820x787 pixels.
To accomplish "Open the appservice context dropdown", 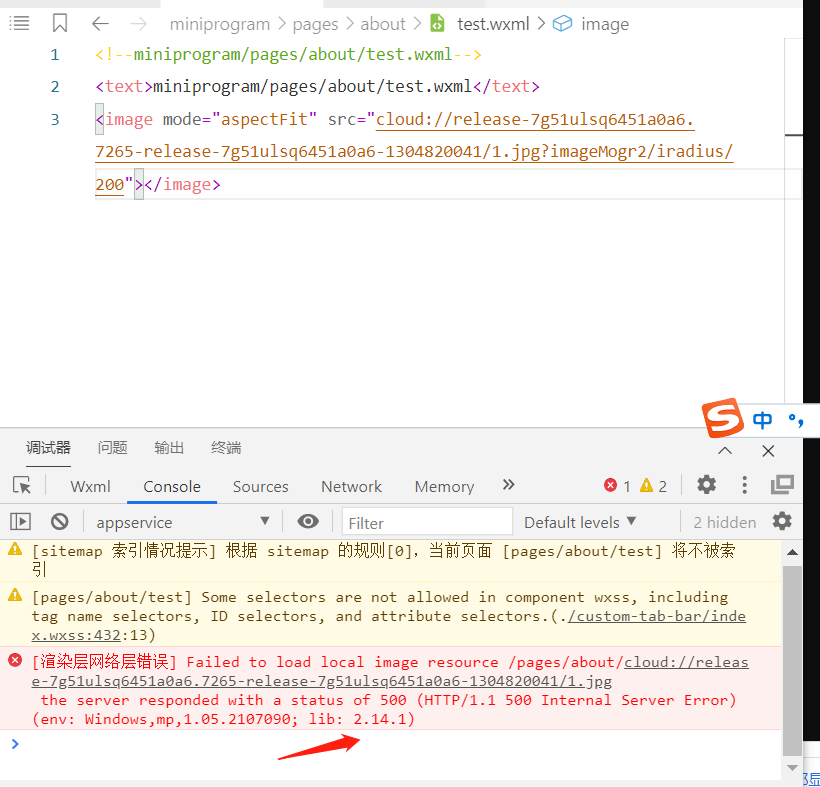I will tap(183, 522).
